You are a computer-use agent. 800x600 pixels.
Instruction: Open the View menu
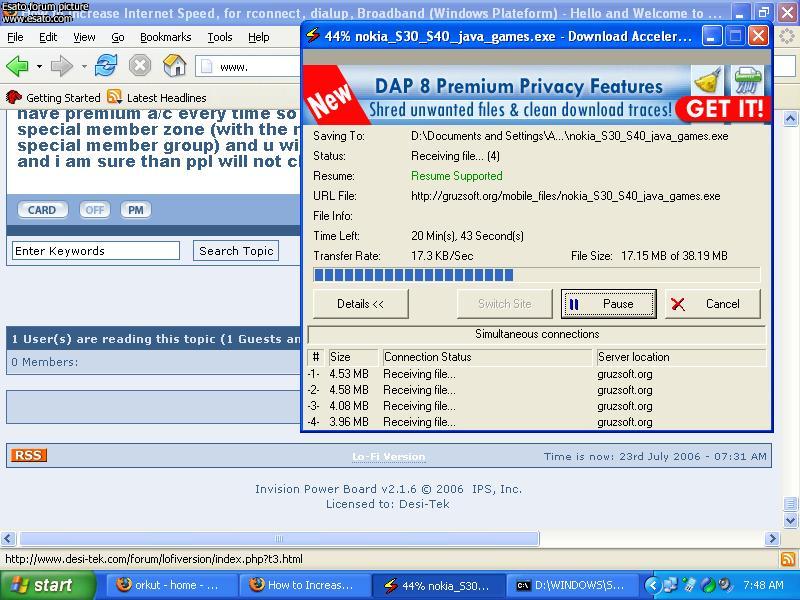coord(84,37)
